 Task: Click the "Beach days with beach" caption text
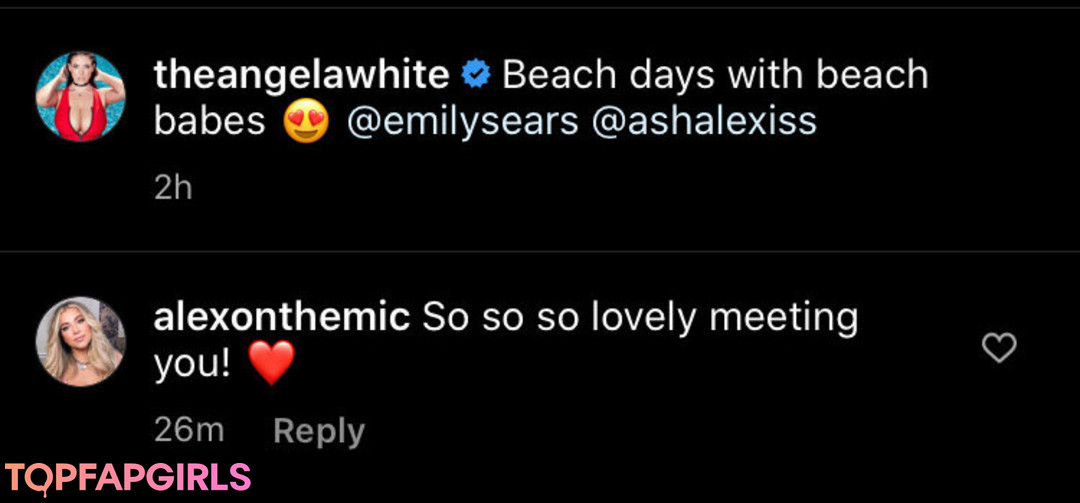click(715, 74)
